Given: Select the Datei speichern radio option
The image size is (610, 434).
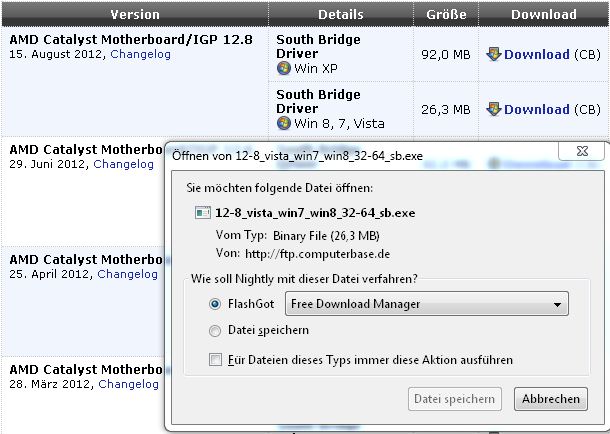Looking at the screenshot, I should 215,331.
